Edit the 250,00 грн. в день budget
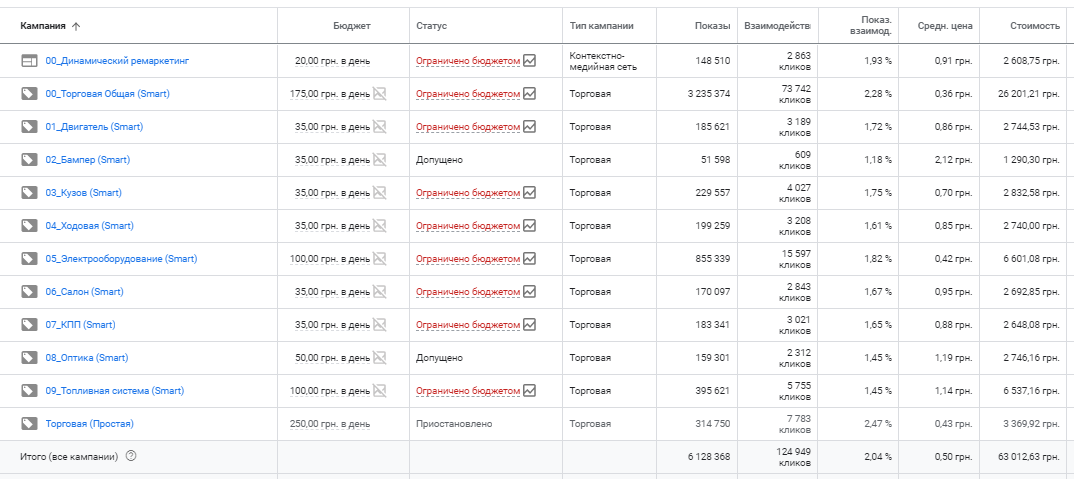This screenshot has width=1074, height=479. (329, 423)
